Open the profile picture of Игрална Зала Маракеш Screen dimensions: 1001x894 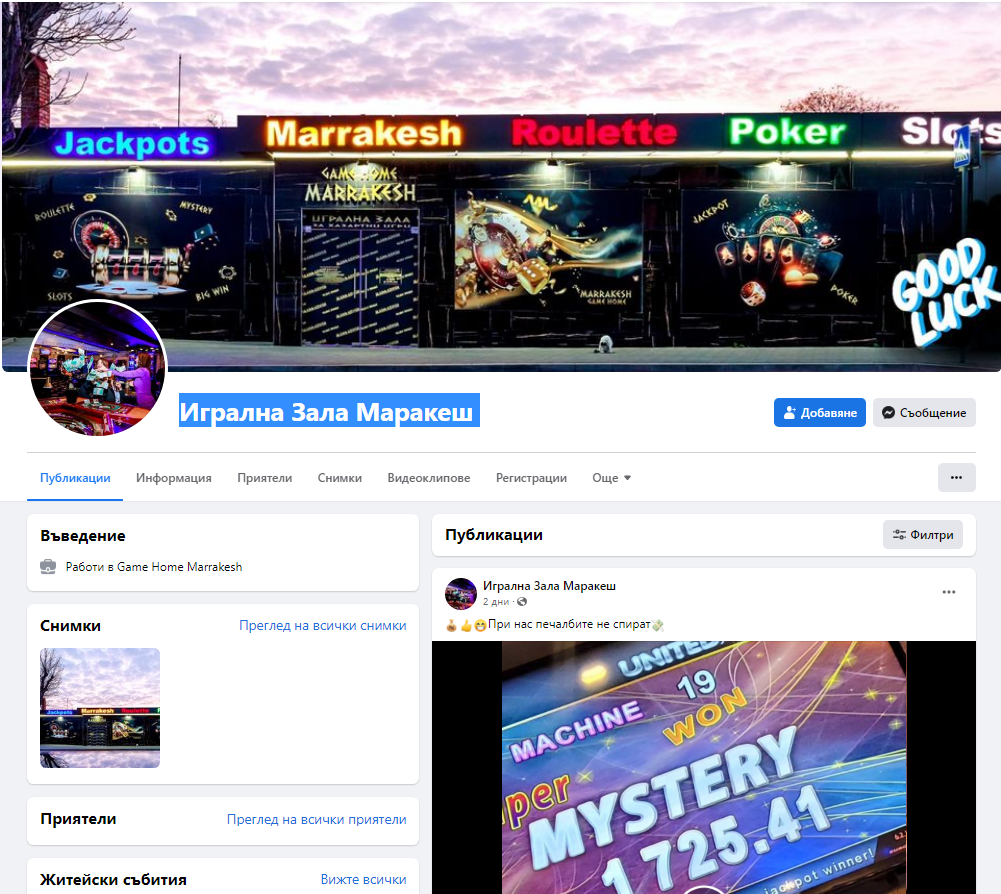click(x=98, y=368)
